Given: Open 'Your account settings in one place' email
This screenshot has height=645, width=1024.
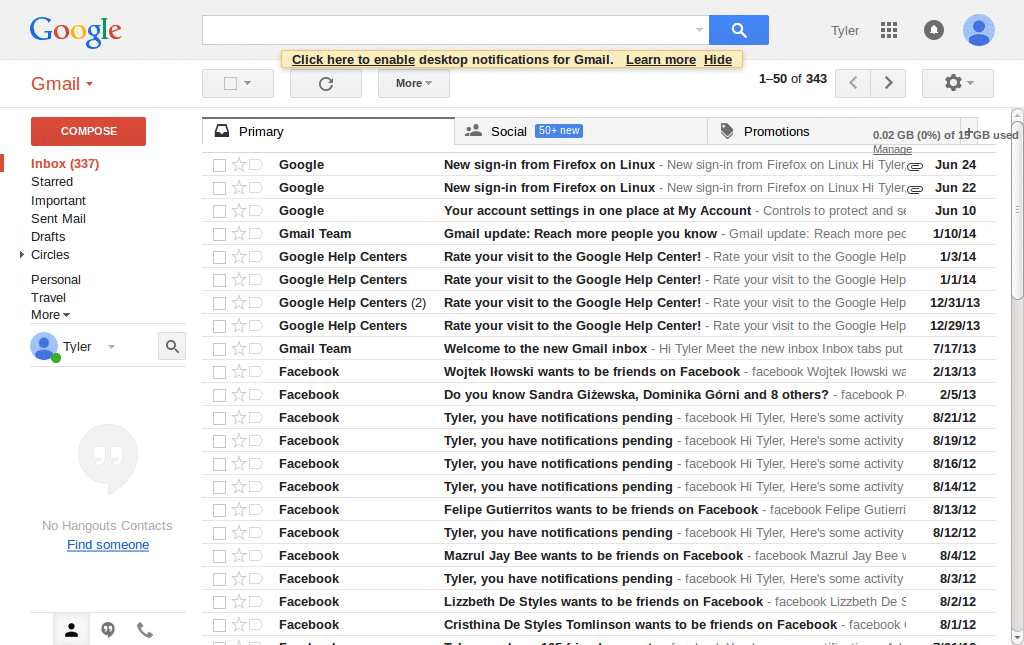Looking at the screenshot, I should coord(599,211).
